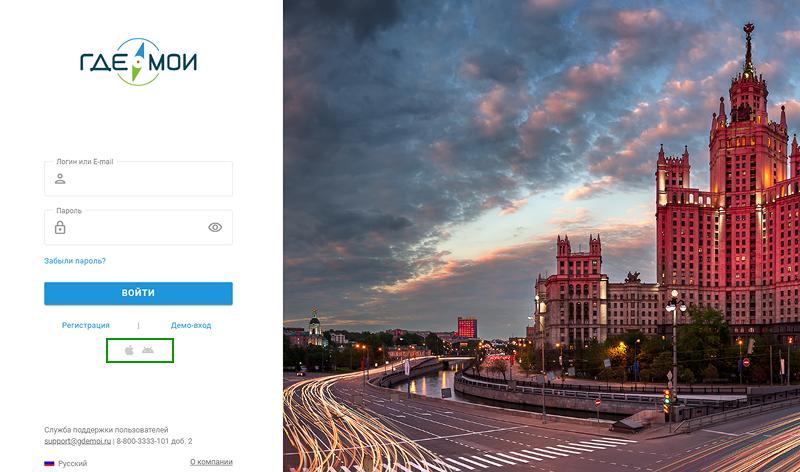800x472 pixels.
Task: Open the Apple iOS app link
Action: [129, 350]
